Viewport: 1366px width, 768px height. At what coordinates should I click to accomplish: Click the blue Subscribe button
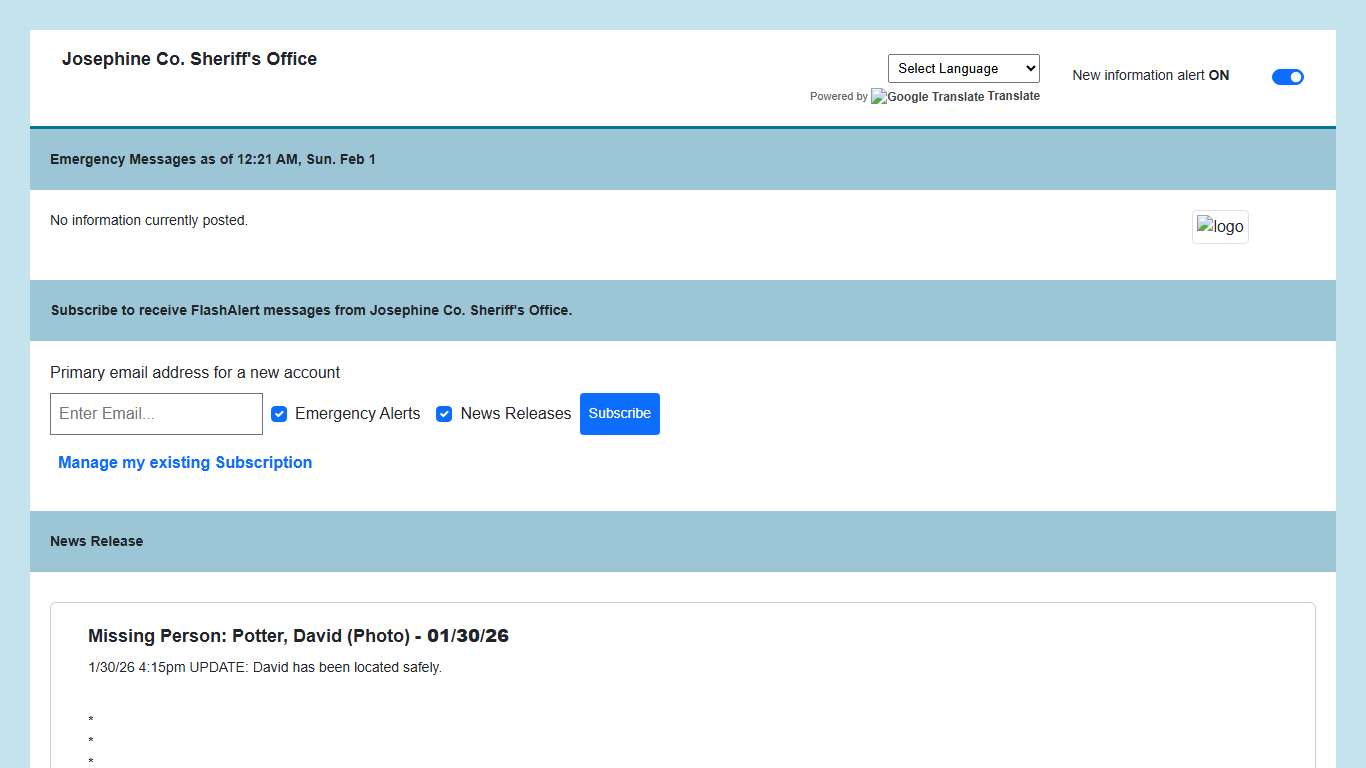point(619,414)
